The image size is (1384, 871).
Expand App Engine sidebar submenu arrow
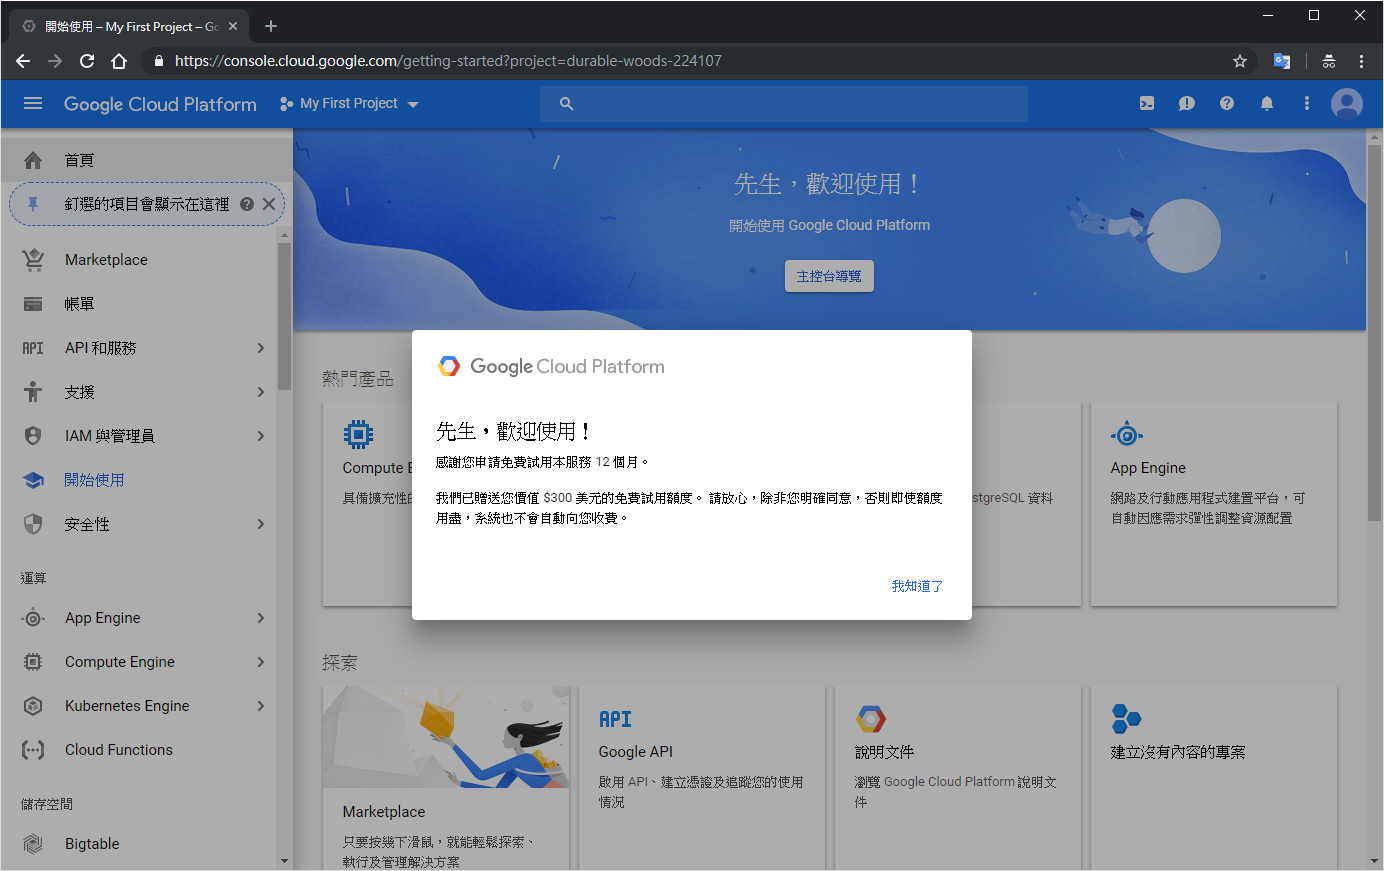(260, 618)
